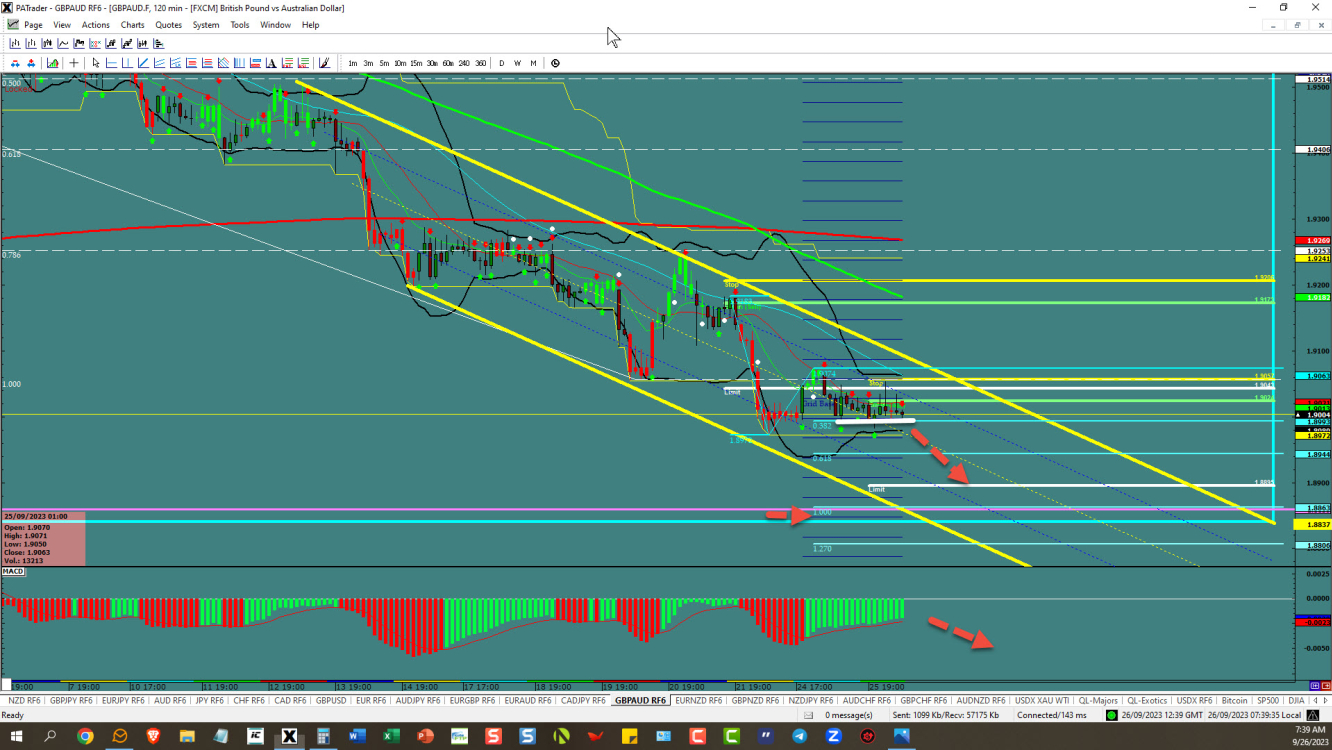Viewport: 1332px width, 750px height.
Task: Switch to 15m timeframe
Action: pos(416,63)
